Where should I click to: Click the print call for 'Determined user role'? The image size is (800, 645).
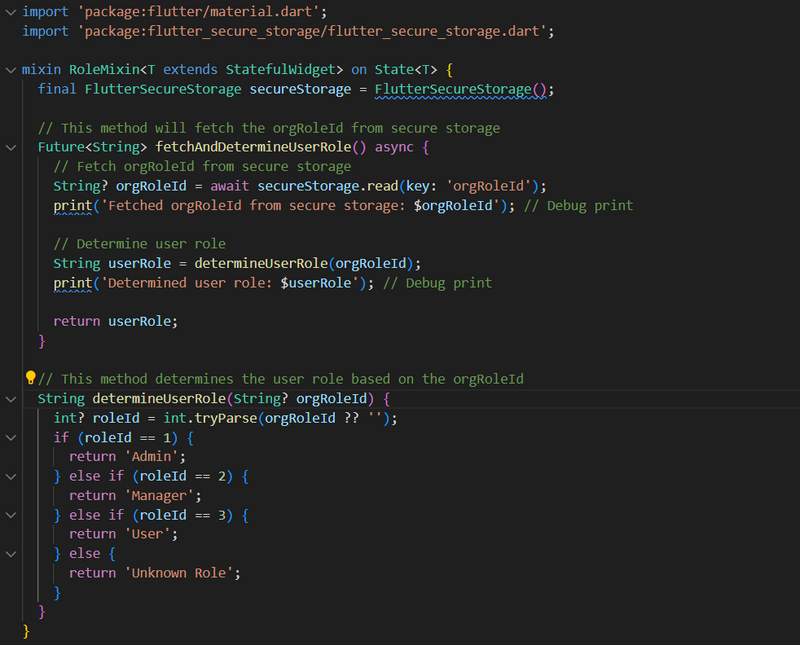69,283
